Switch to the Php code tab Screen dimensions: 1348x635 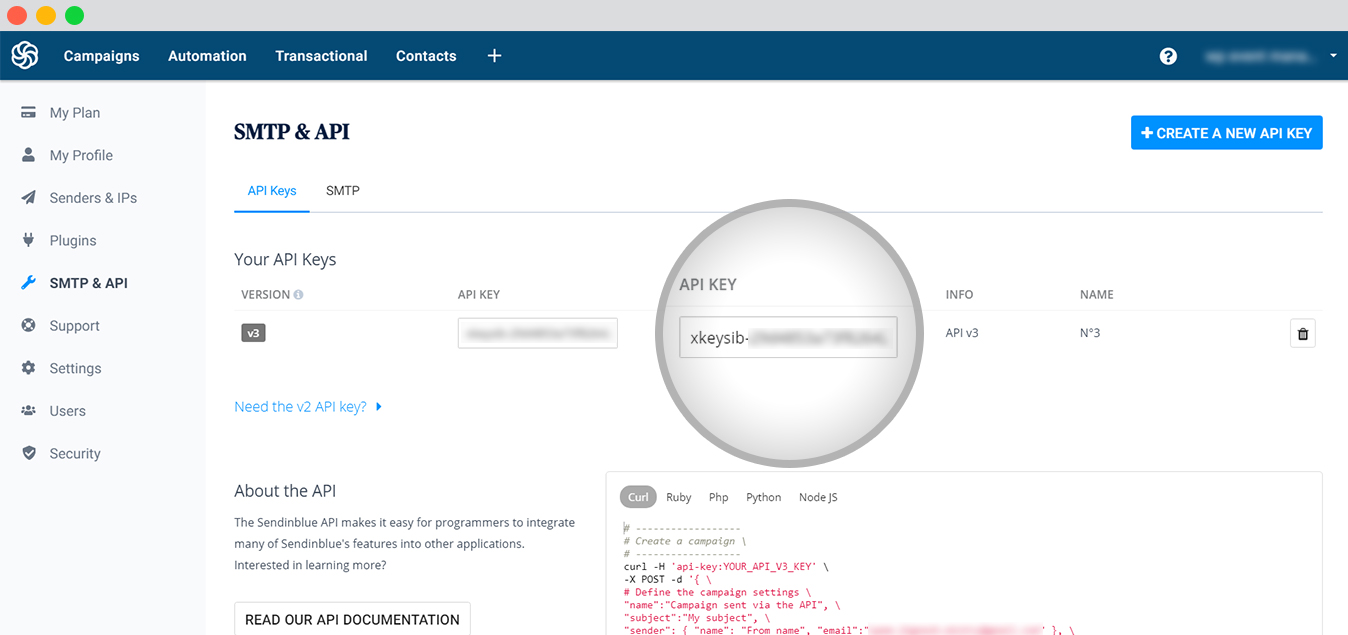coord(719,497)
